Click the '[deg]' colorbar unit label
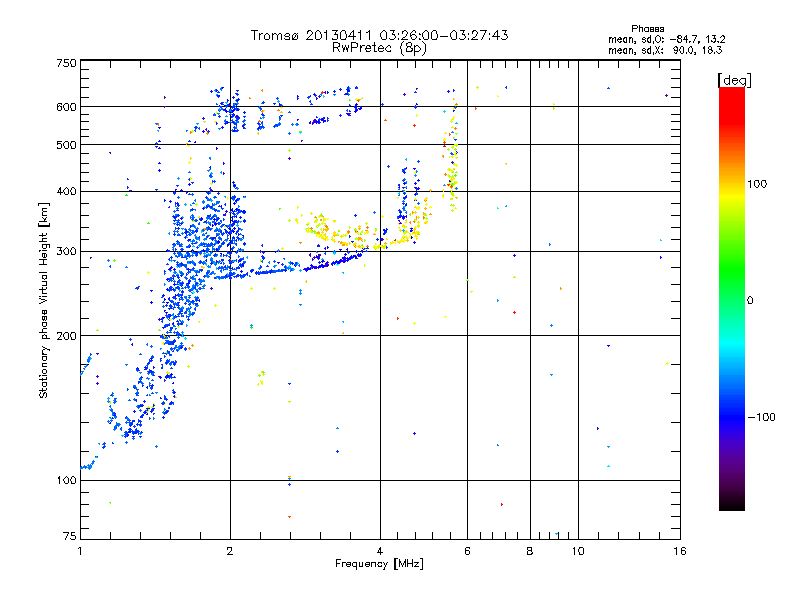This screenshot has width=800, height=600. [x=734, y=80]
